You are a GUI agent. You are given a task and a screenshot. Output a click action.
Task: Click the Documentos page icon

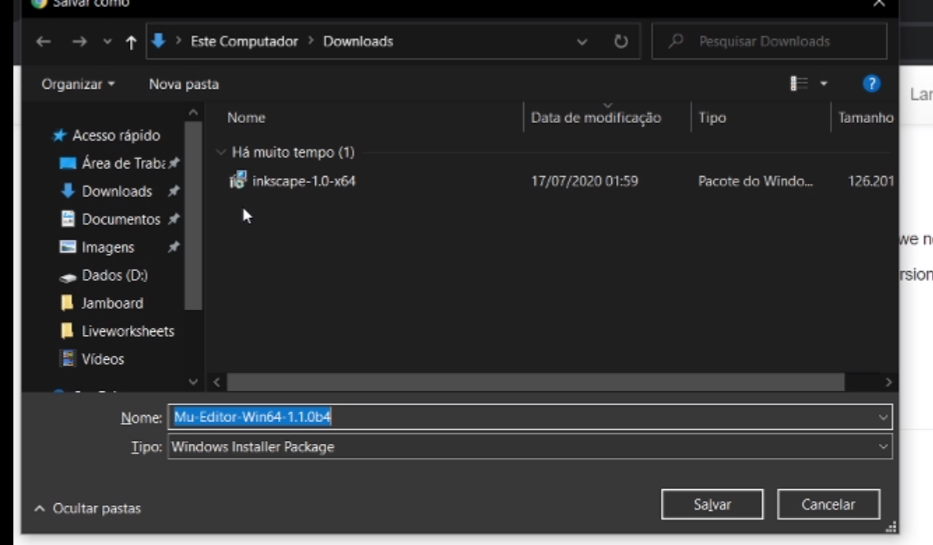[x=68, y=219]
